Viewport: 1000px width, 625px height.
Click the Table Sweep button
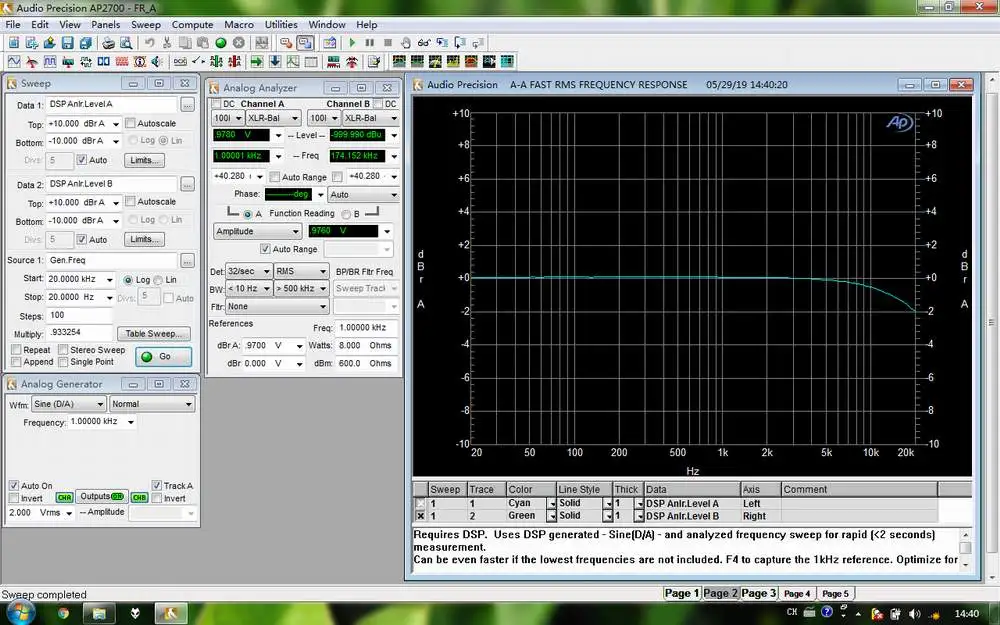(x=154, y=334)
